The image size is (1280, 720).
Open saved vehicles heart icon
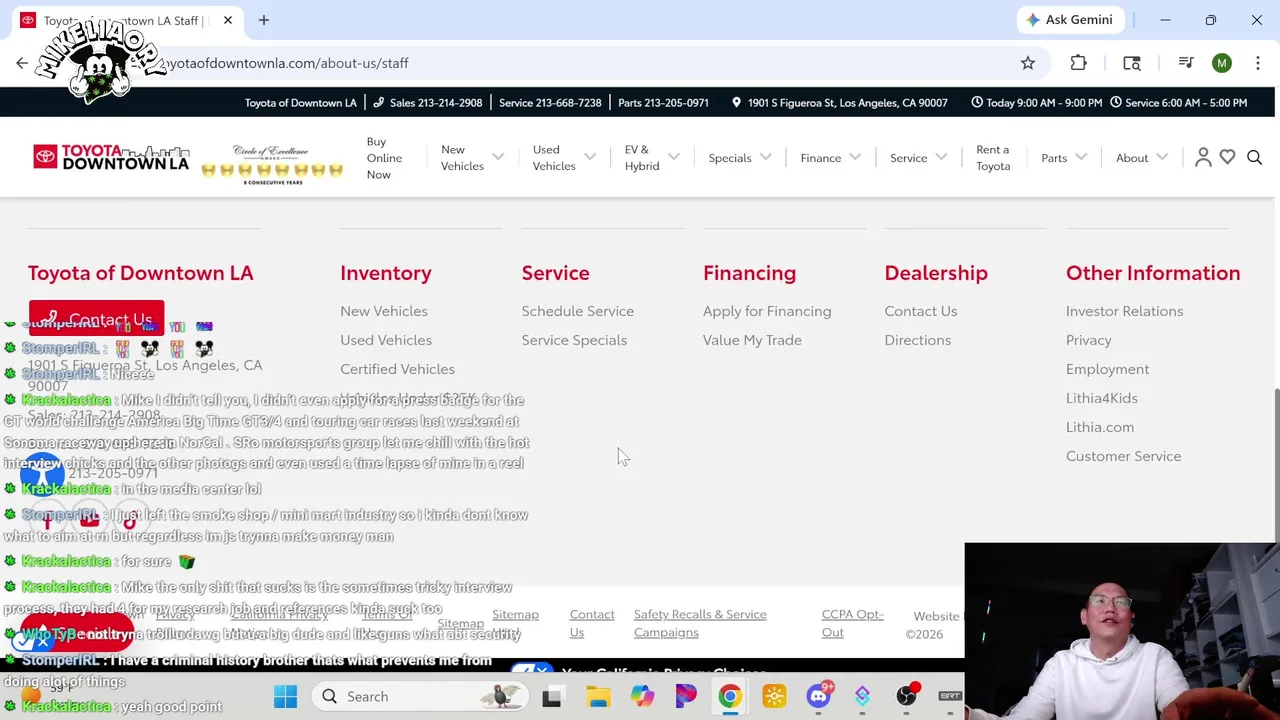click(x=1228, y=157)
